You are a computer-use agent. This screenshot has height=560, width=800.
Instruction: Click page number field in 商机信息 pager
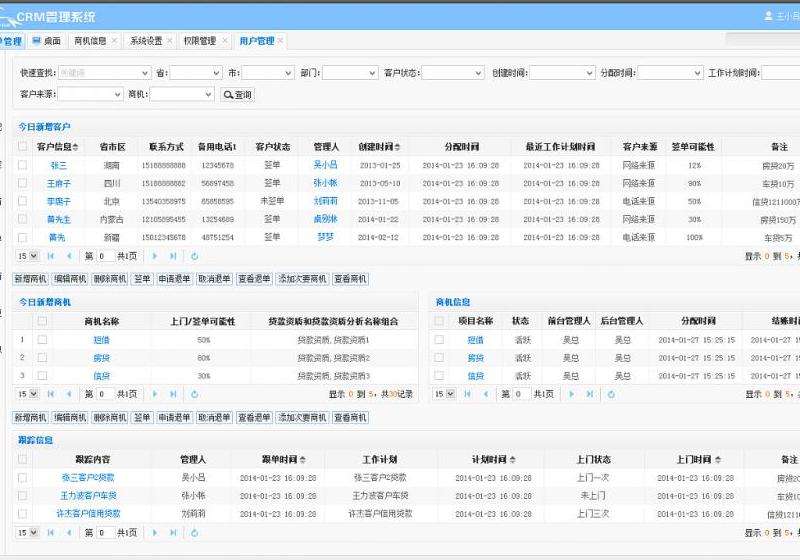coord(522,394)
